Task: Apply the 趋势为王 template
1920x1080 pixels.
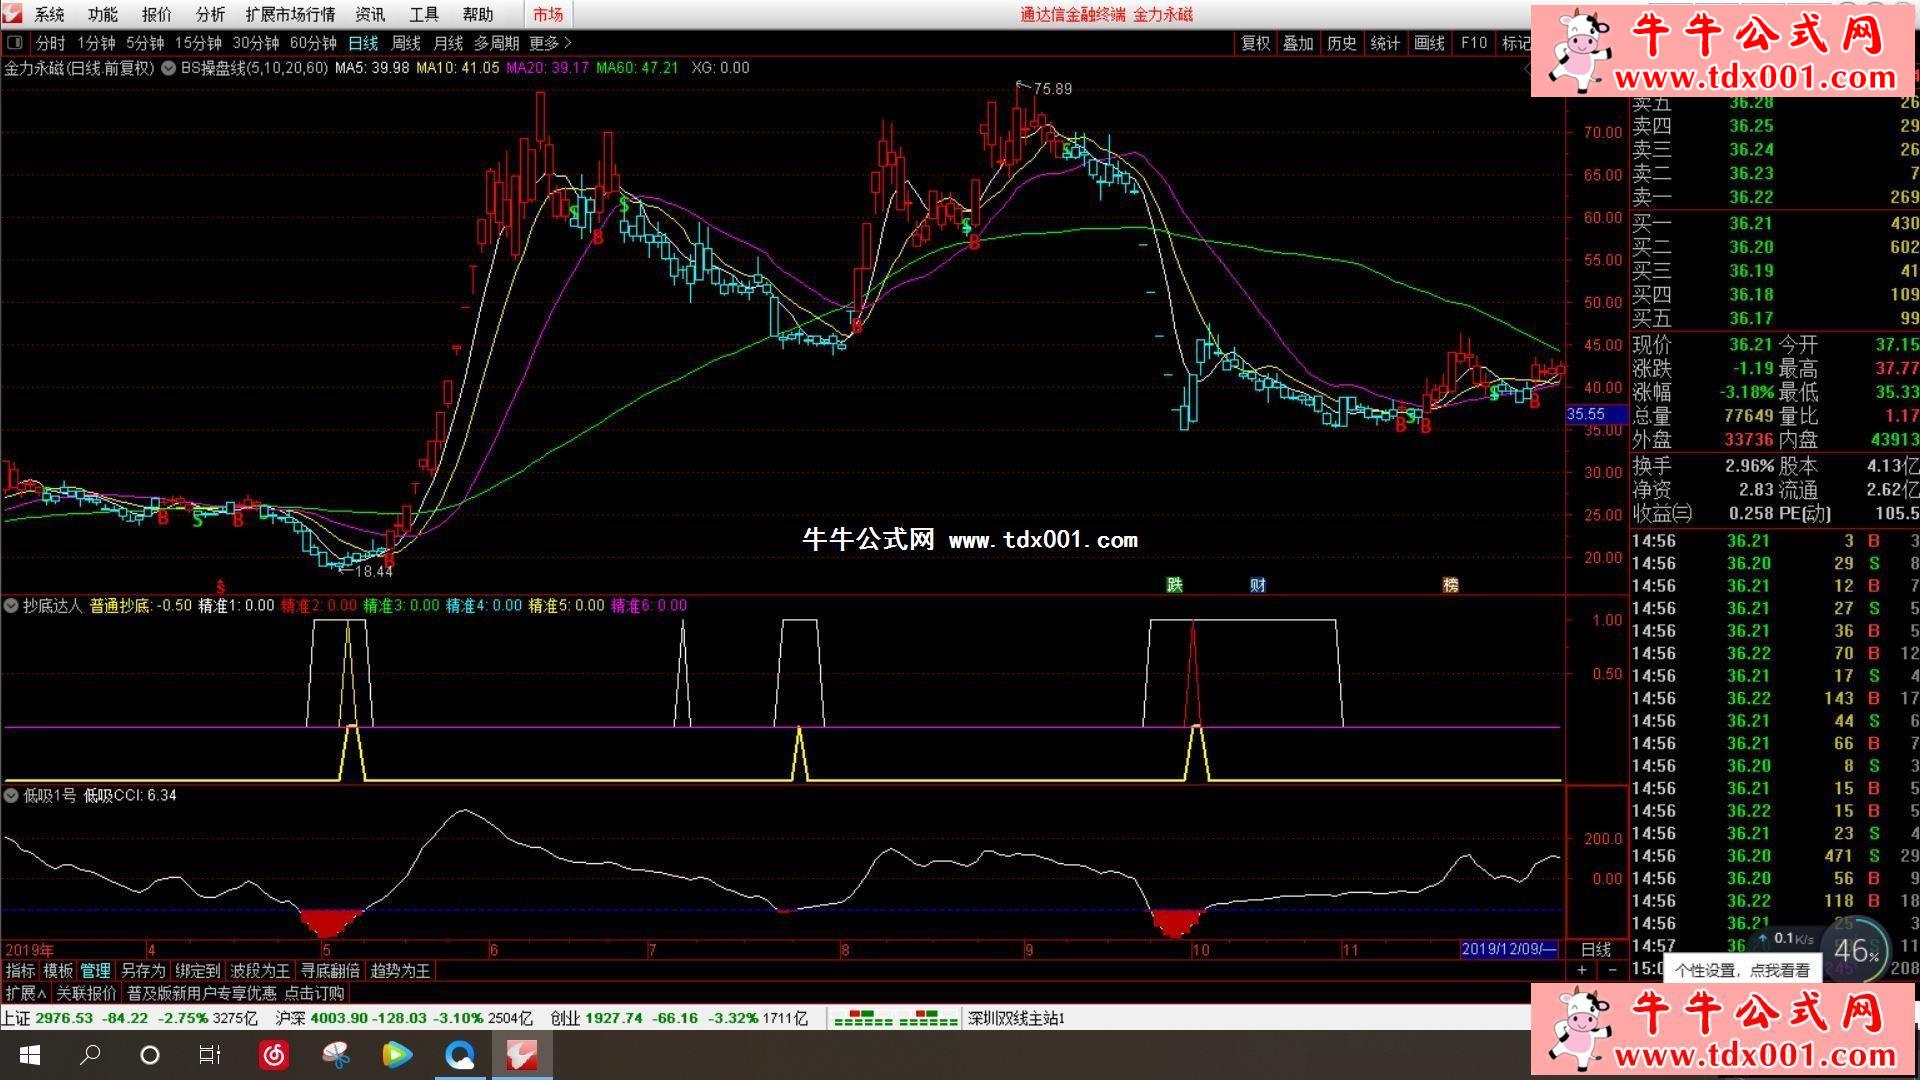Action: 400,971
